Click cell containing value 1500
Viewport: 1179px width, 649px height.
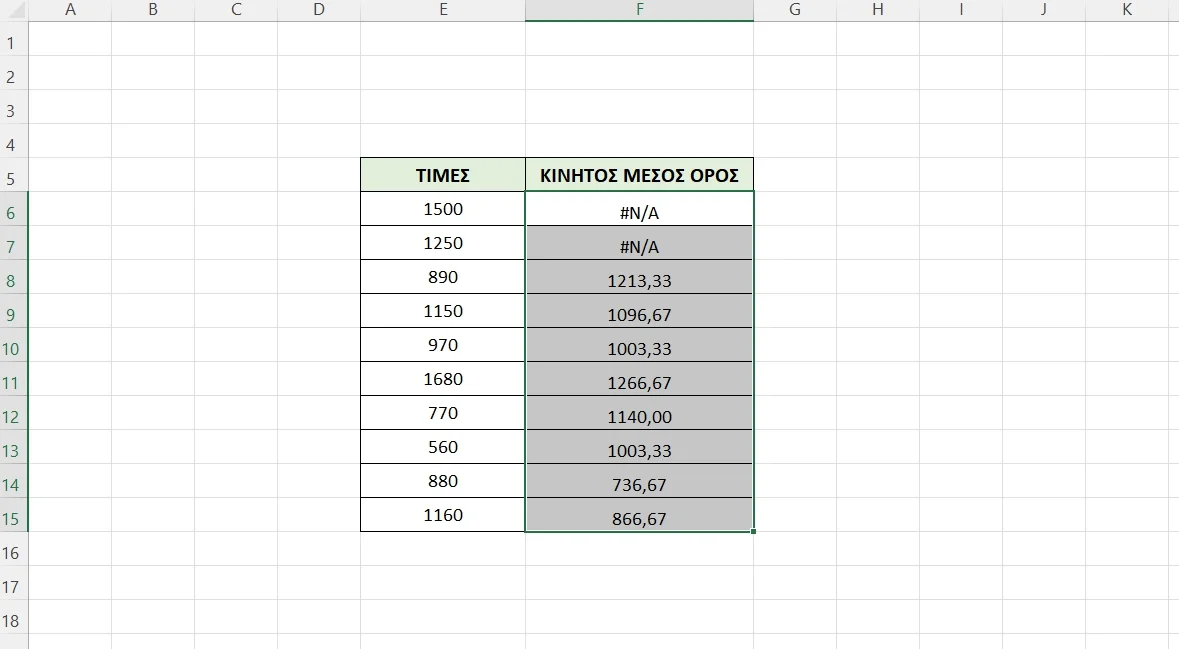(442, 209)
